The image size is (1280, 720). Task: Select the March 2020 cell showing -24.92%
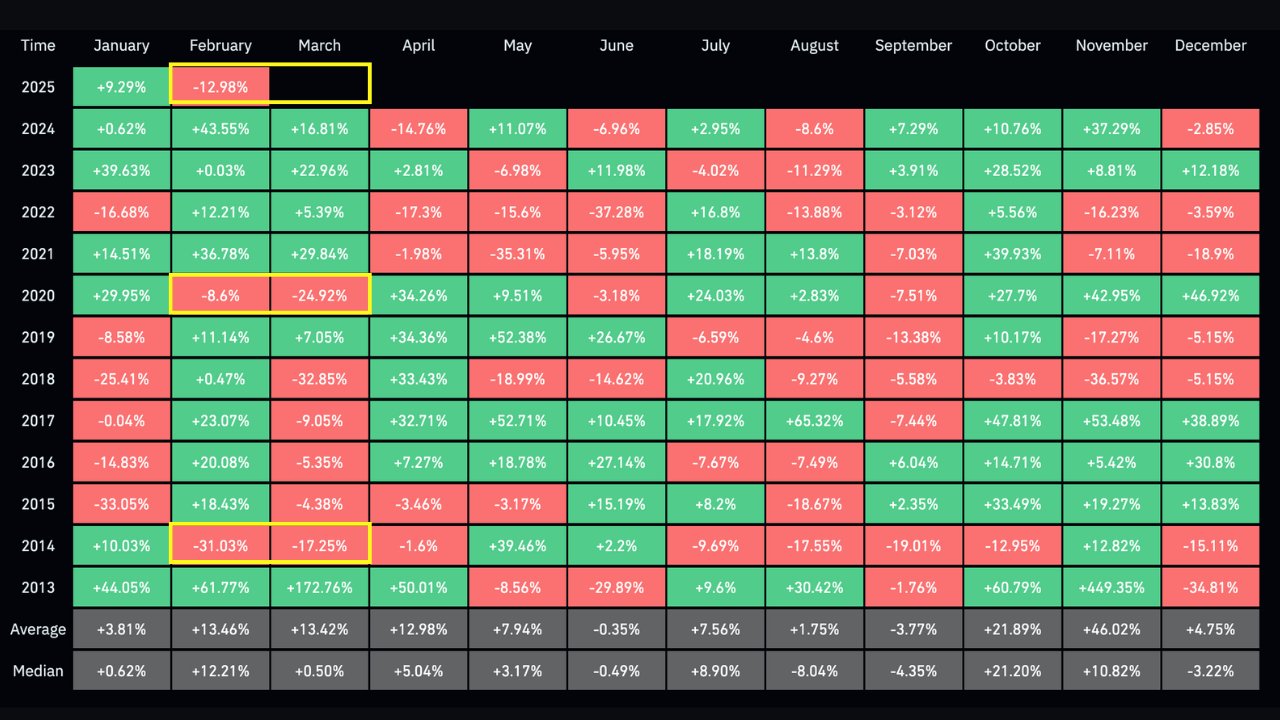pyautogui.click(x=319, y=295)
